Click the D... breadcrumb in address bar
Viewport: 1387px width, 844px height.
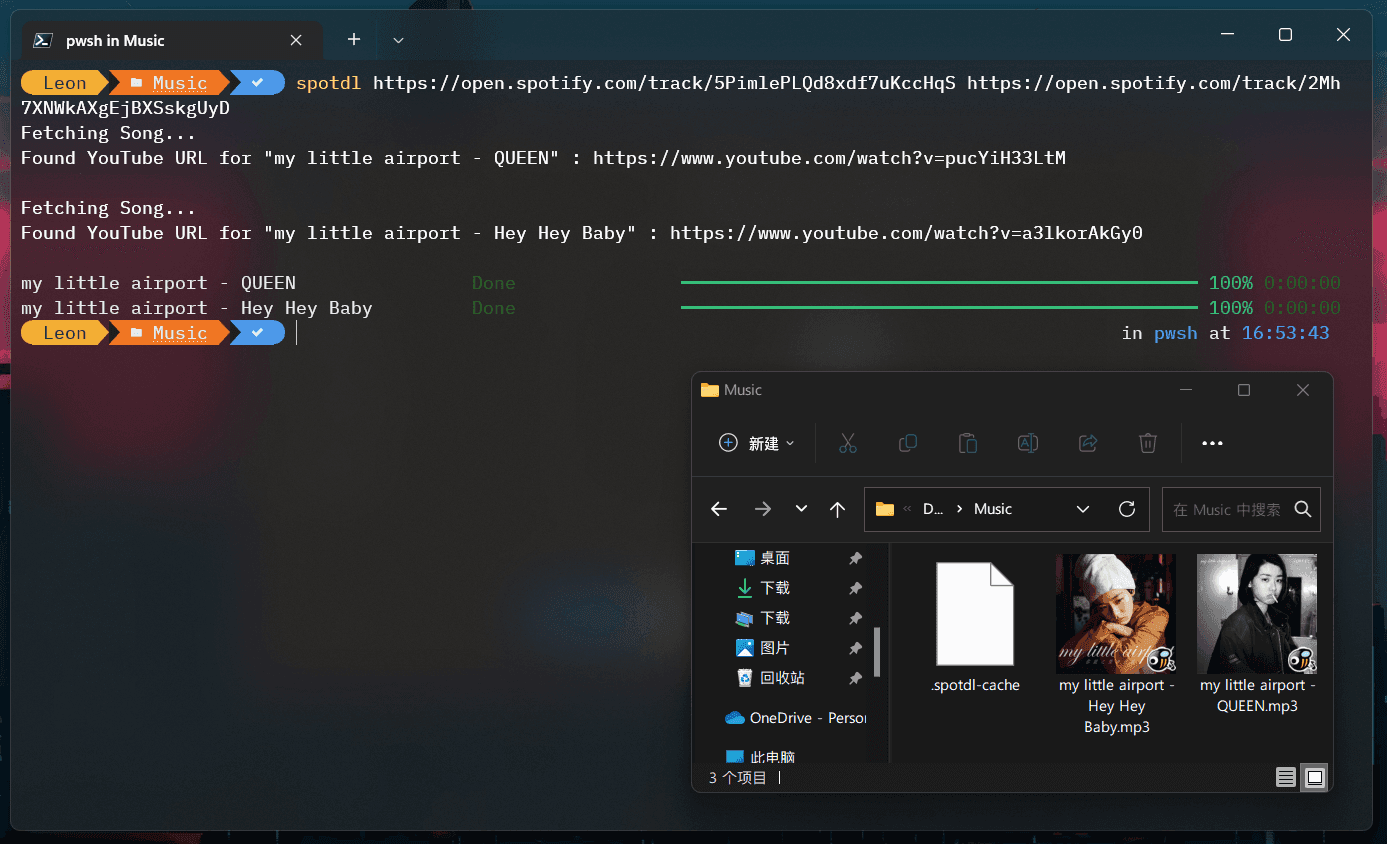(x=933, y=509)
